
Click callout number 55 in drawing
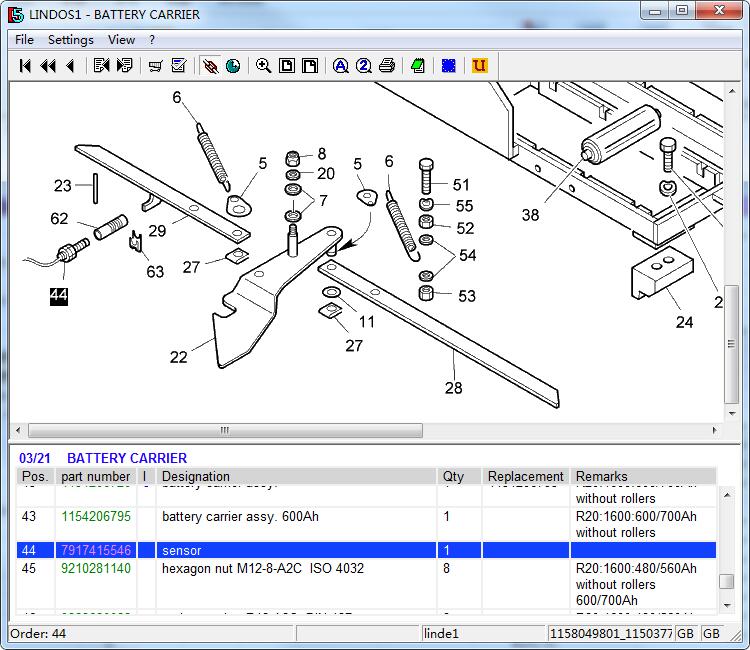pos(464,206)
